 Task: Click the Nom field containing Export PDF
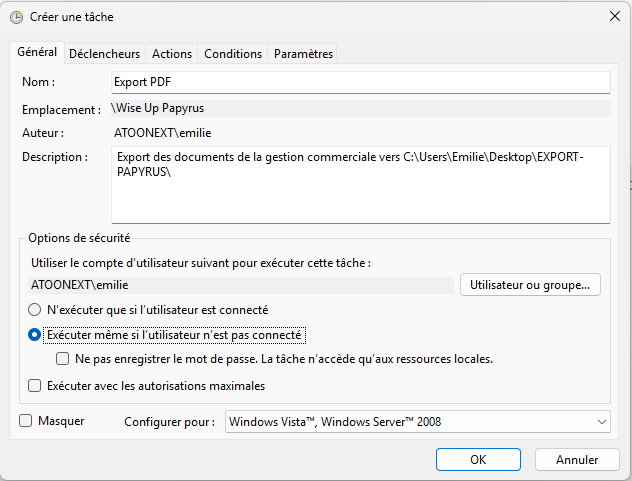[360, 82]
